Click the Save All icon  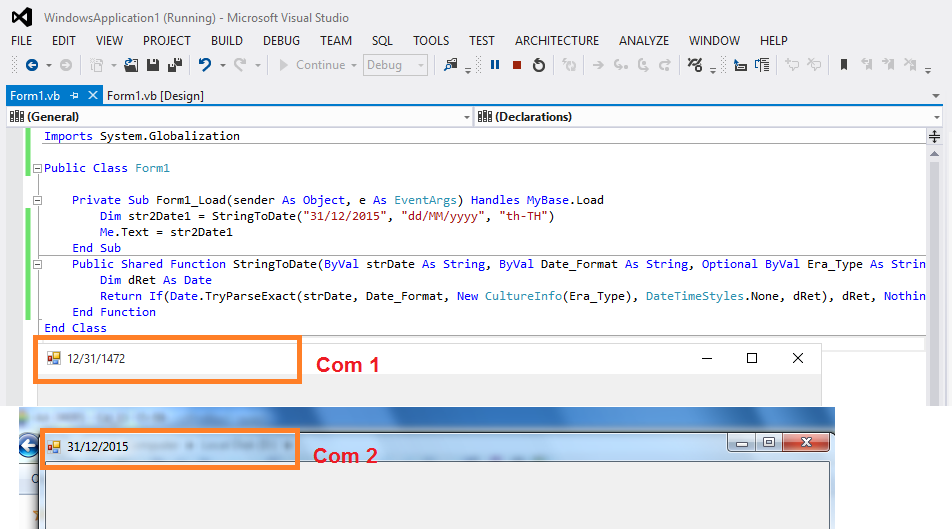tap(175, 65)
